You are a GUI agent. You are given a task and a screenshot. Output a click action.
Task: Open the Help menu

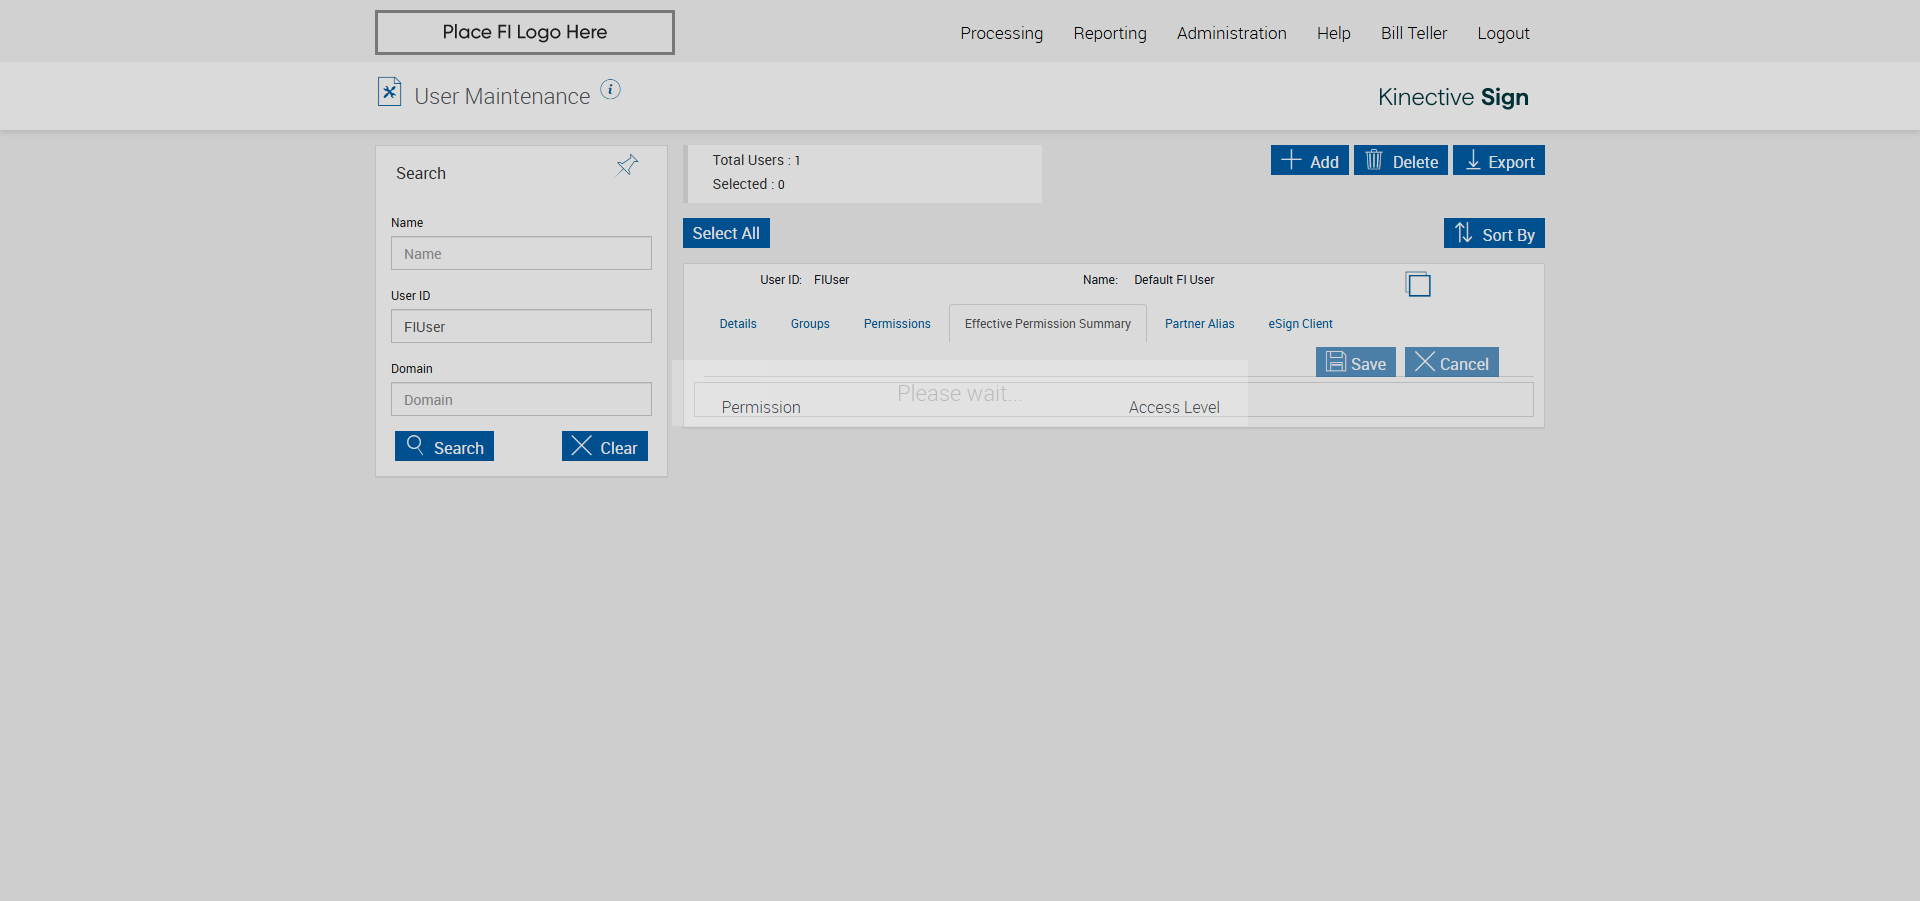(1333, 33)
